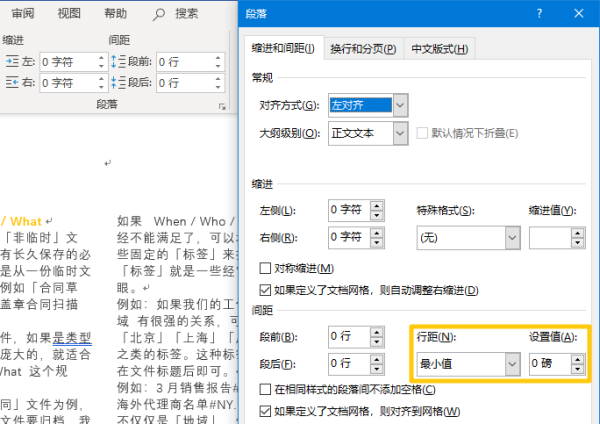
Task: Decrease 右侧 indent in dialog
Action: click(x=377, y=242)
